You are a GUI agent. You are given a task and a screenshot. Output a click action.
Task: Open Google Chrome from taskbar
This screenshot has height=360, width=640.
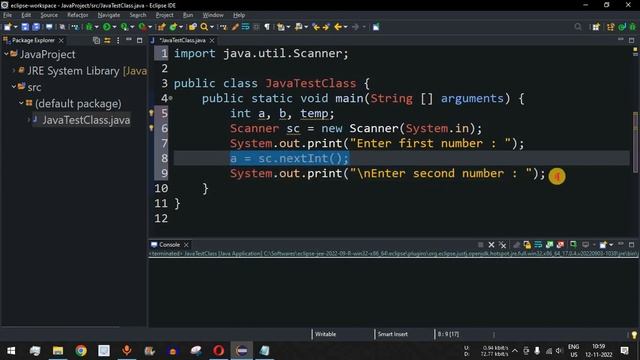click(x=81, y=351)
